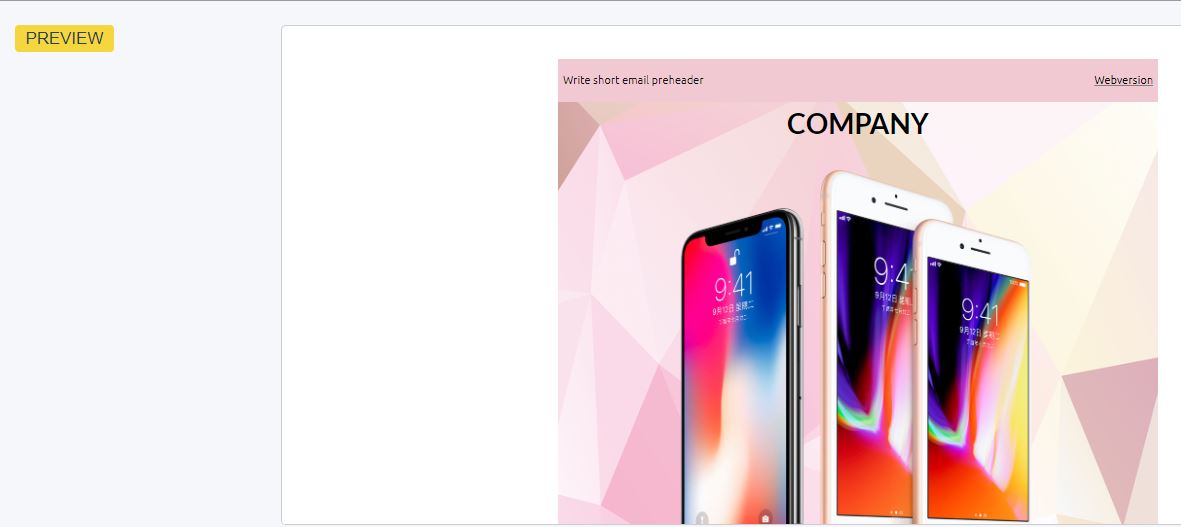Click the 9:41 clock on the rightmost iPhone
The height and width of the screenshot is (527, 1181).
tap(980, 311)
